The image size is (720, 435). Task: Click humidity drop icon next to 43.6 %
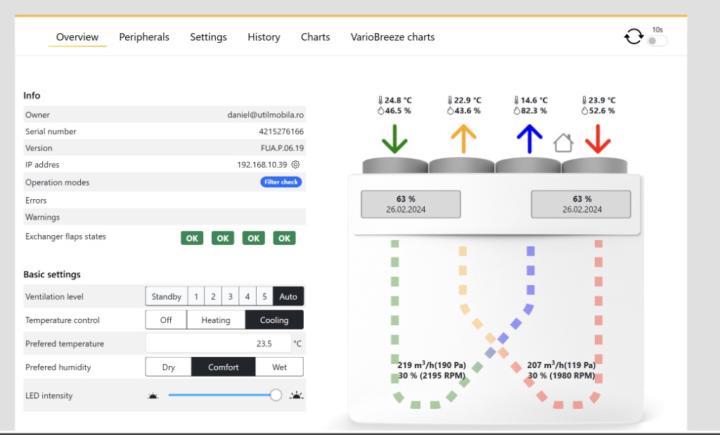click(450, 111)
